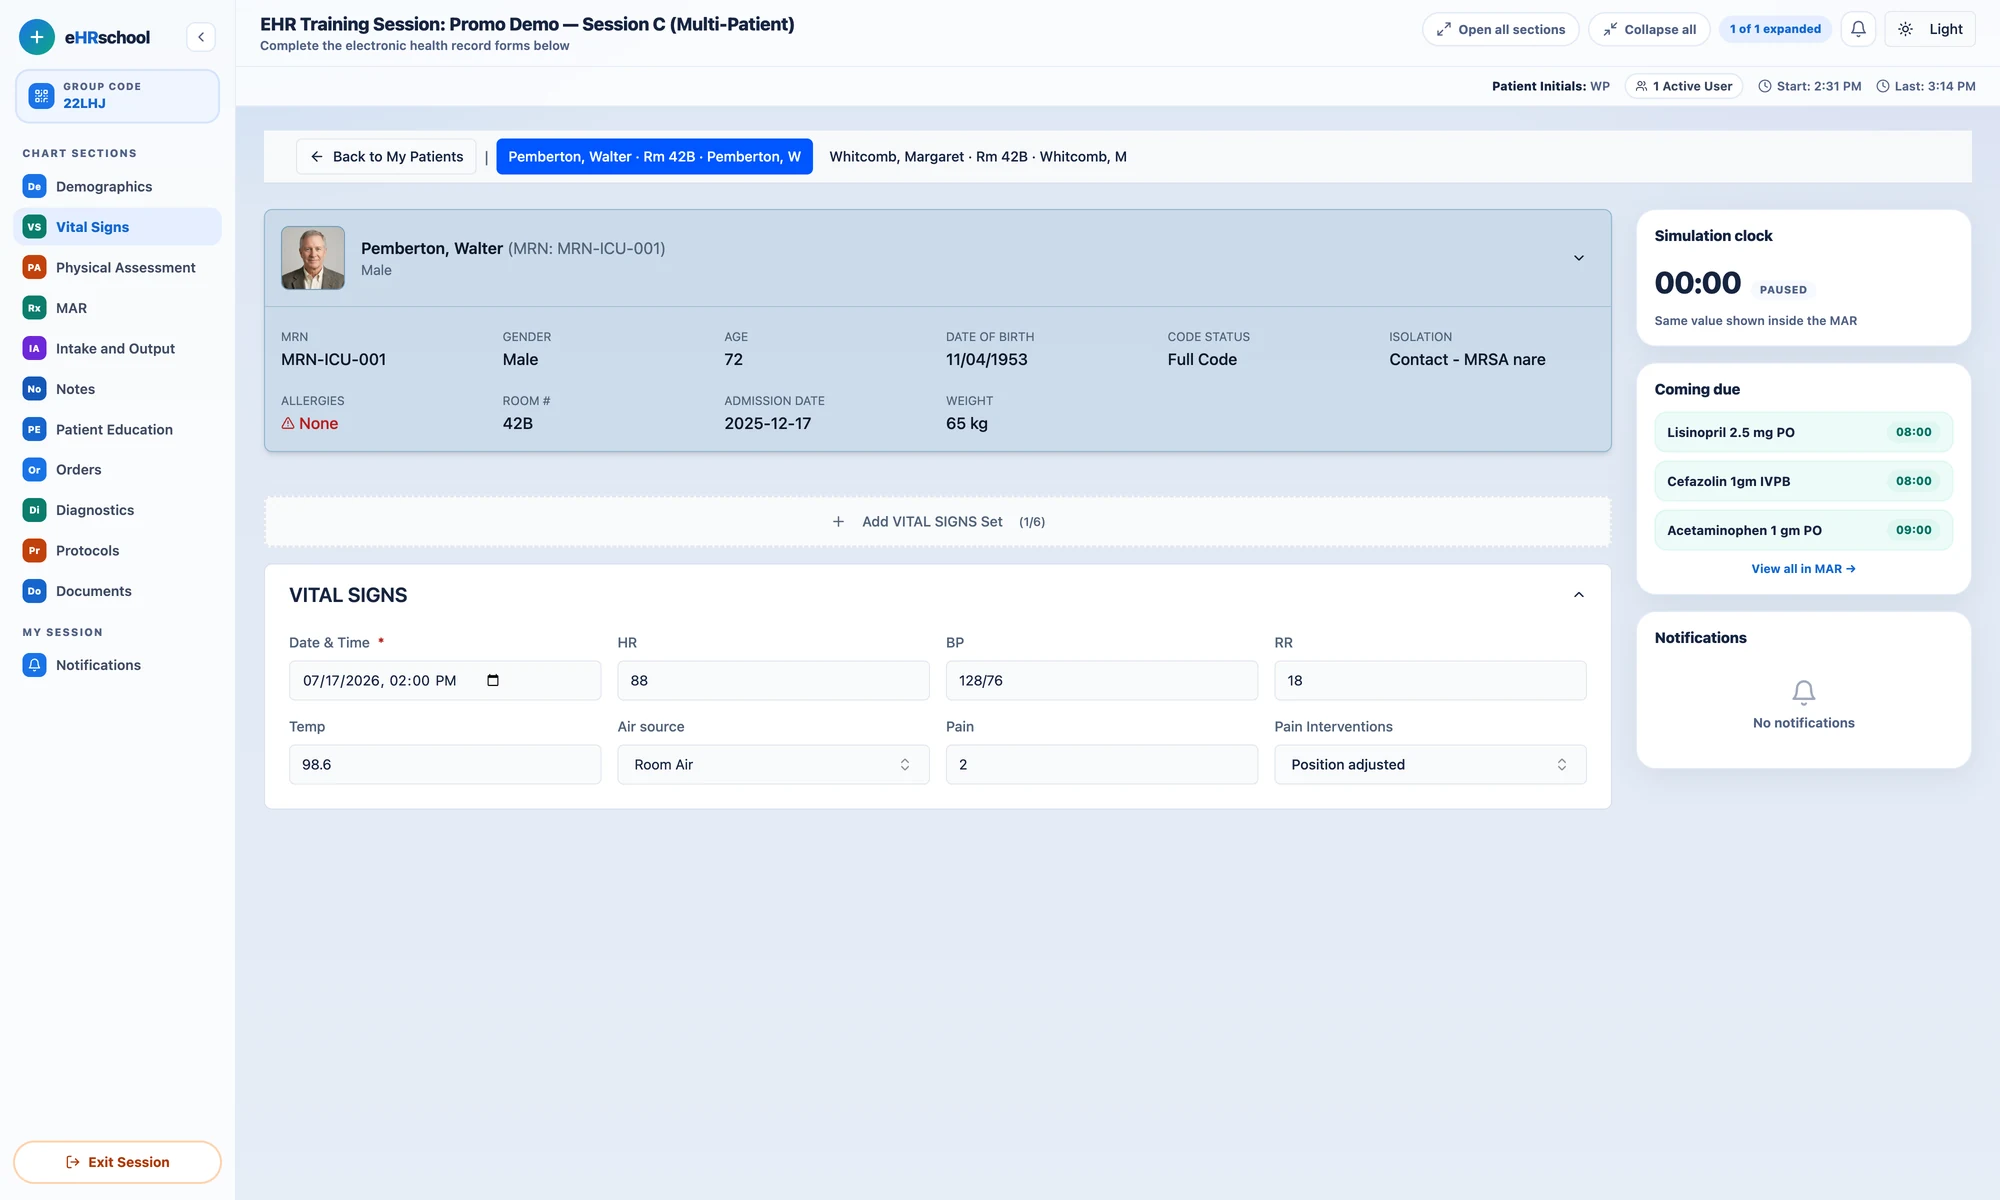Click the Or Orders icon
Viewport: 2000px width, 1200px height.
click(x=34, y=470)
